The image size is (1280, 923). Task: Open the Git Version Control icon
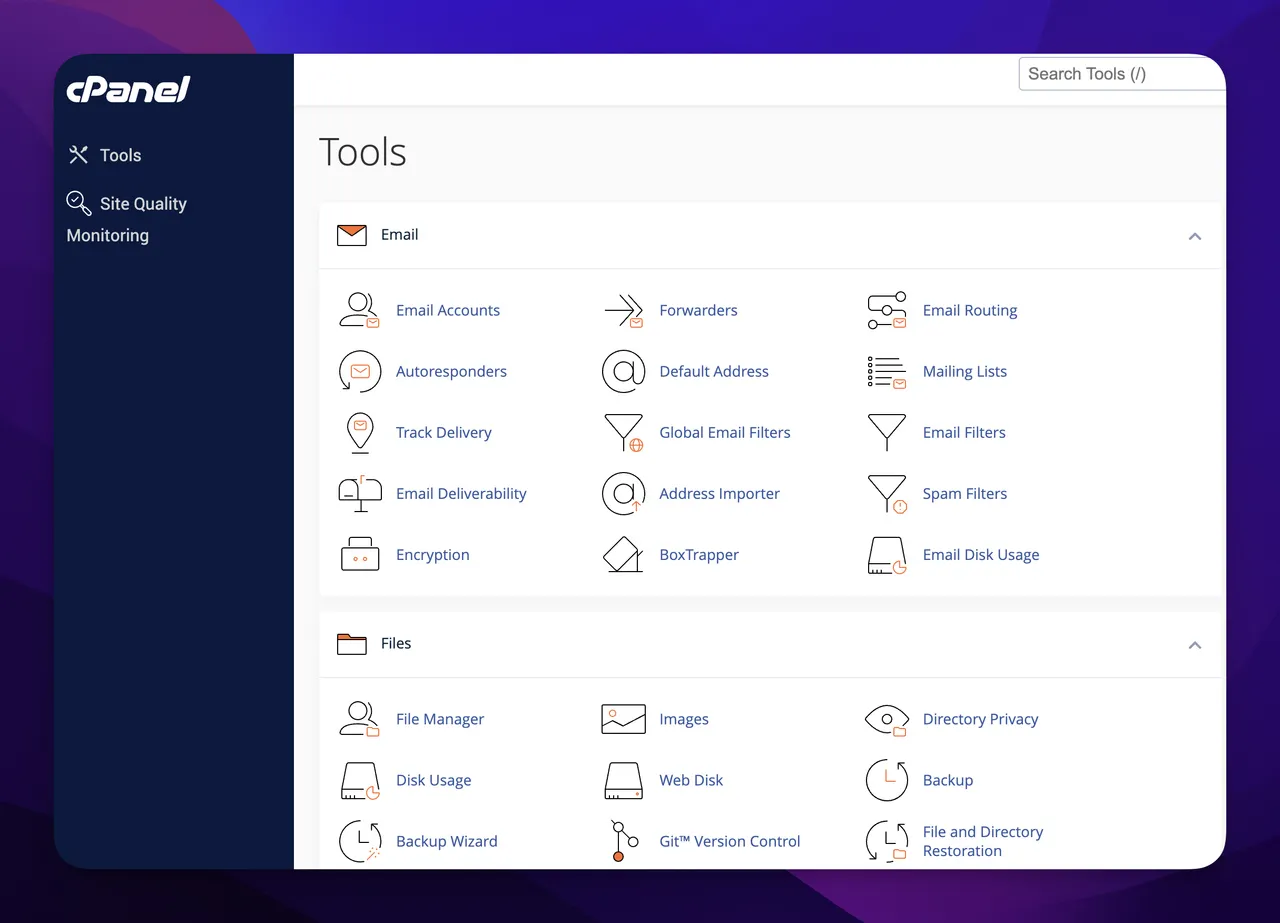(620, 841)
